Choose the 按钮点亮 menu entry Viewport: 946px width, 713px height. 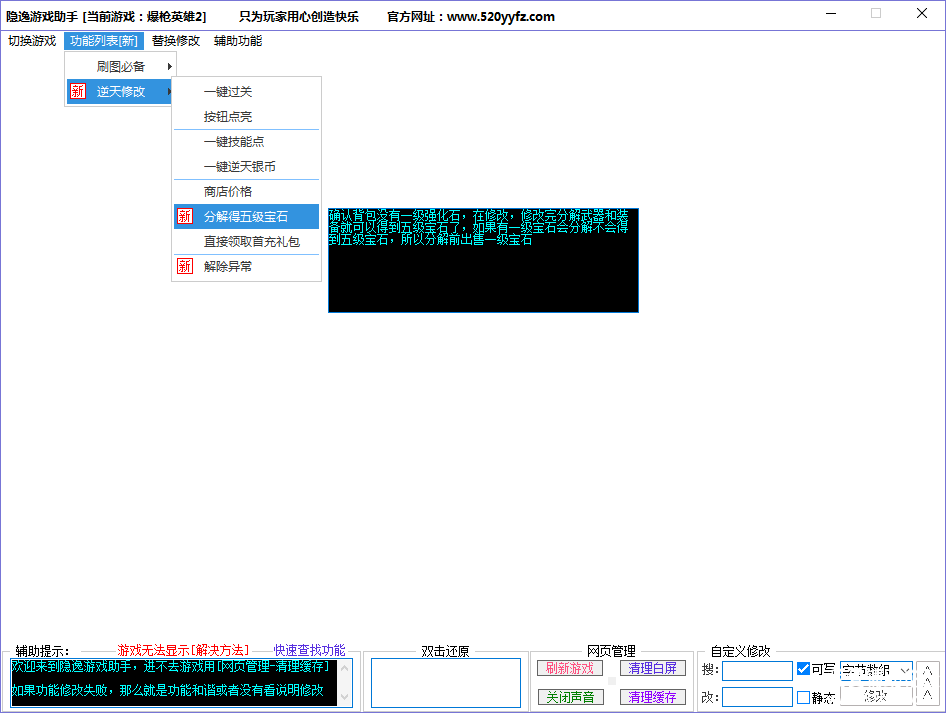click(x=228, y=117)
